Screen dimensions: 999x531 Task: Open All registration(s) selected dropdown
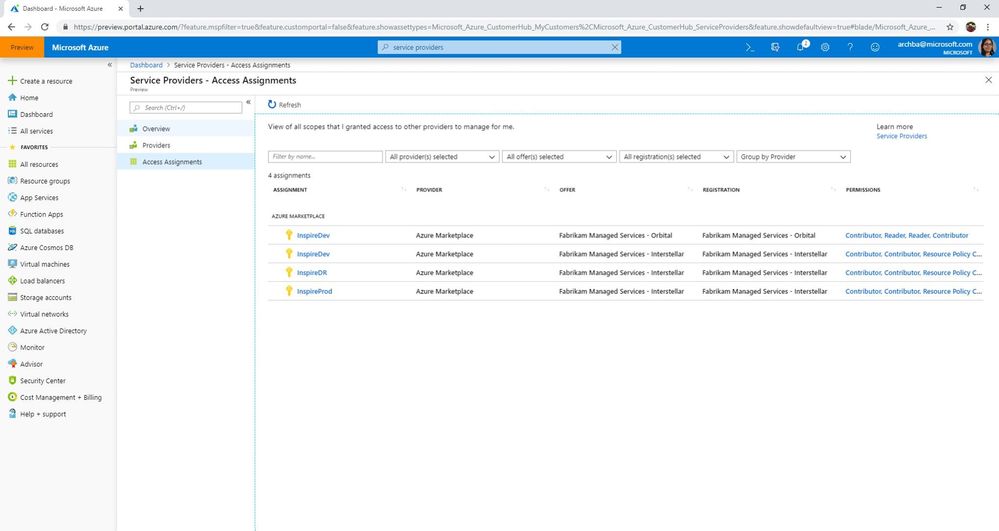coord(676,157)
